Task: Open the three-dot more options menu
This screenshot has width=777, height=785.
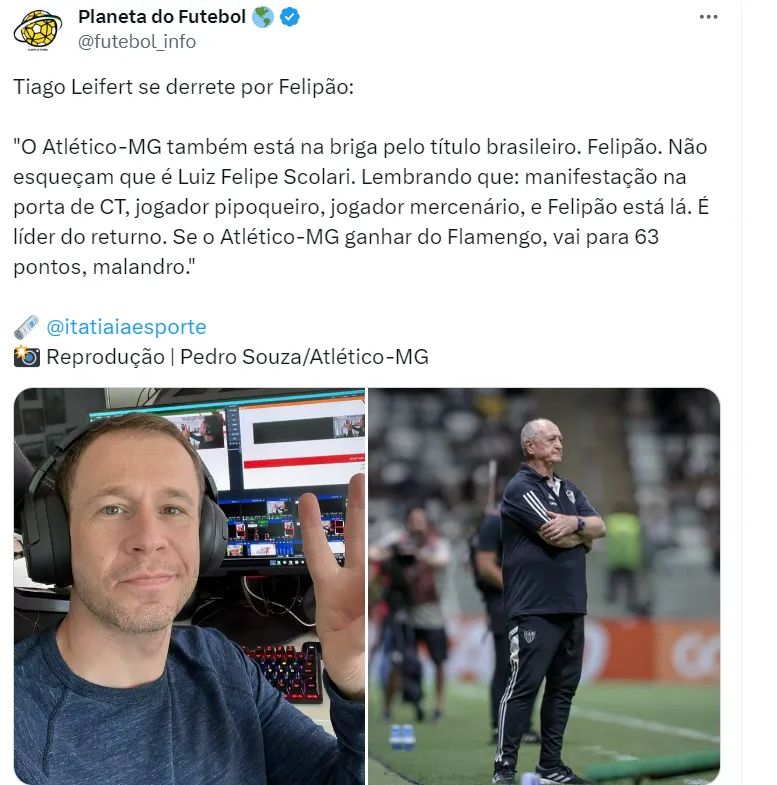Action: point(708,17)
